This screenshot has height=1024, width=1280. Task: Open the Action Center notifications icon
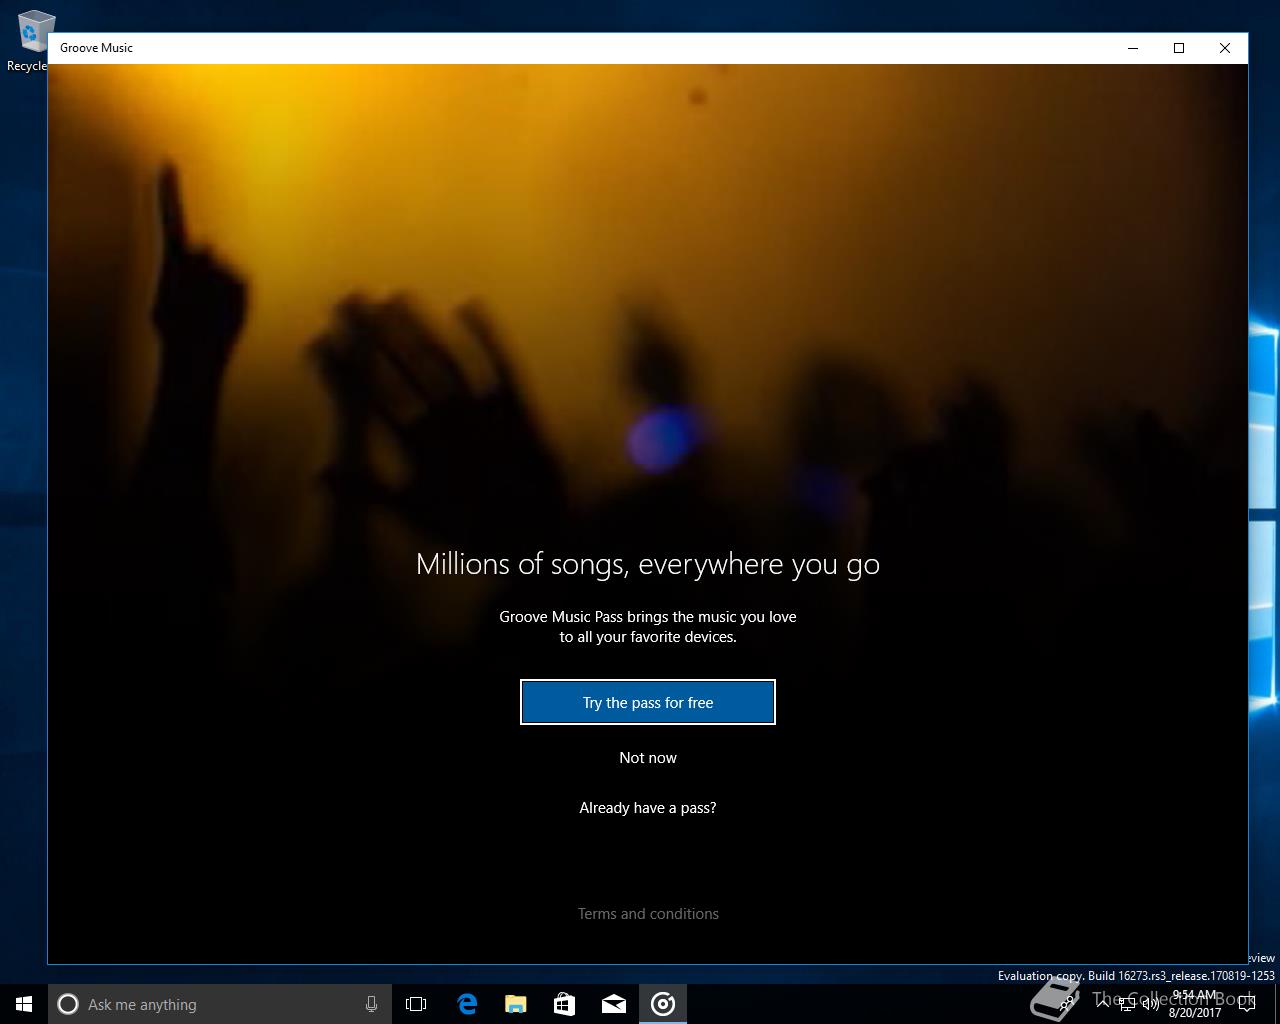(1246, 1004)
